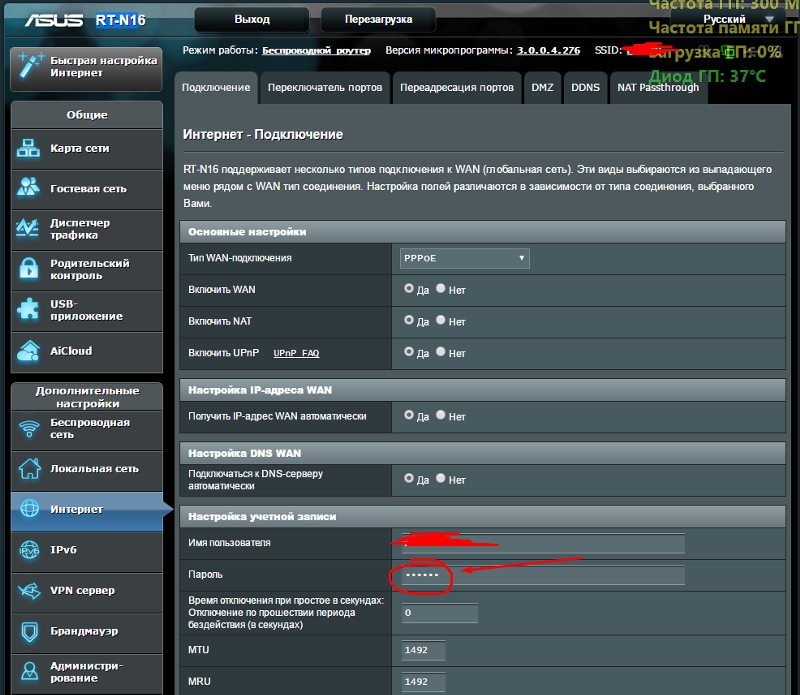Select Да for automatic WAN IP address
Viewport: 800px width, 695px height.
pos(409,415)
